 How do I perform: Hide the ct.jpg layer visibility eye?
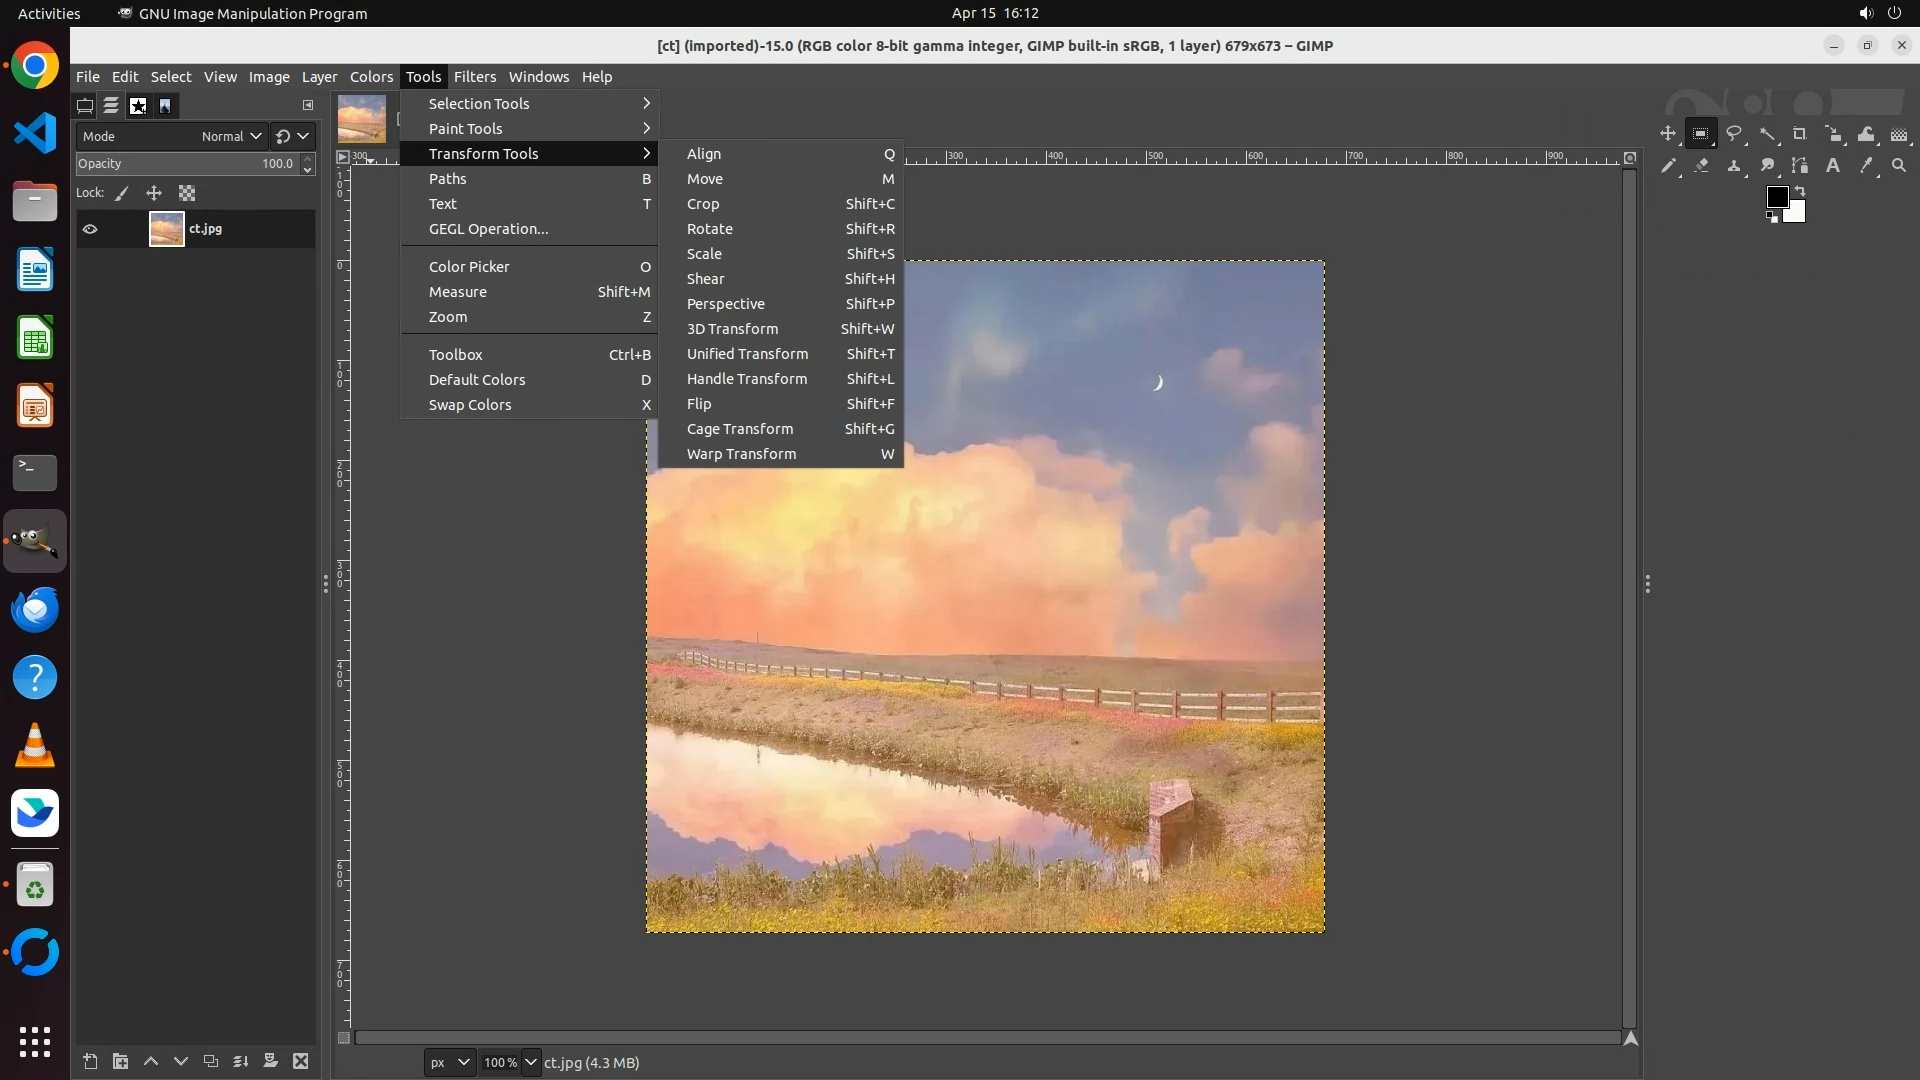click(90, 229)
